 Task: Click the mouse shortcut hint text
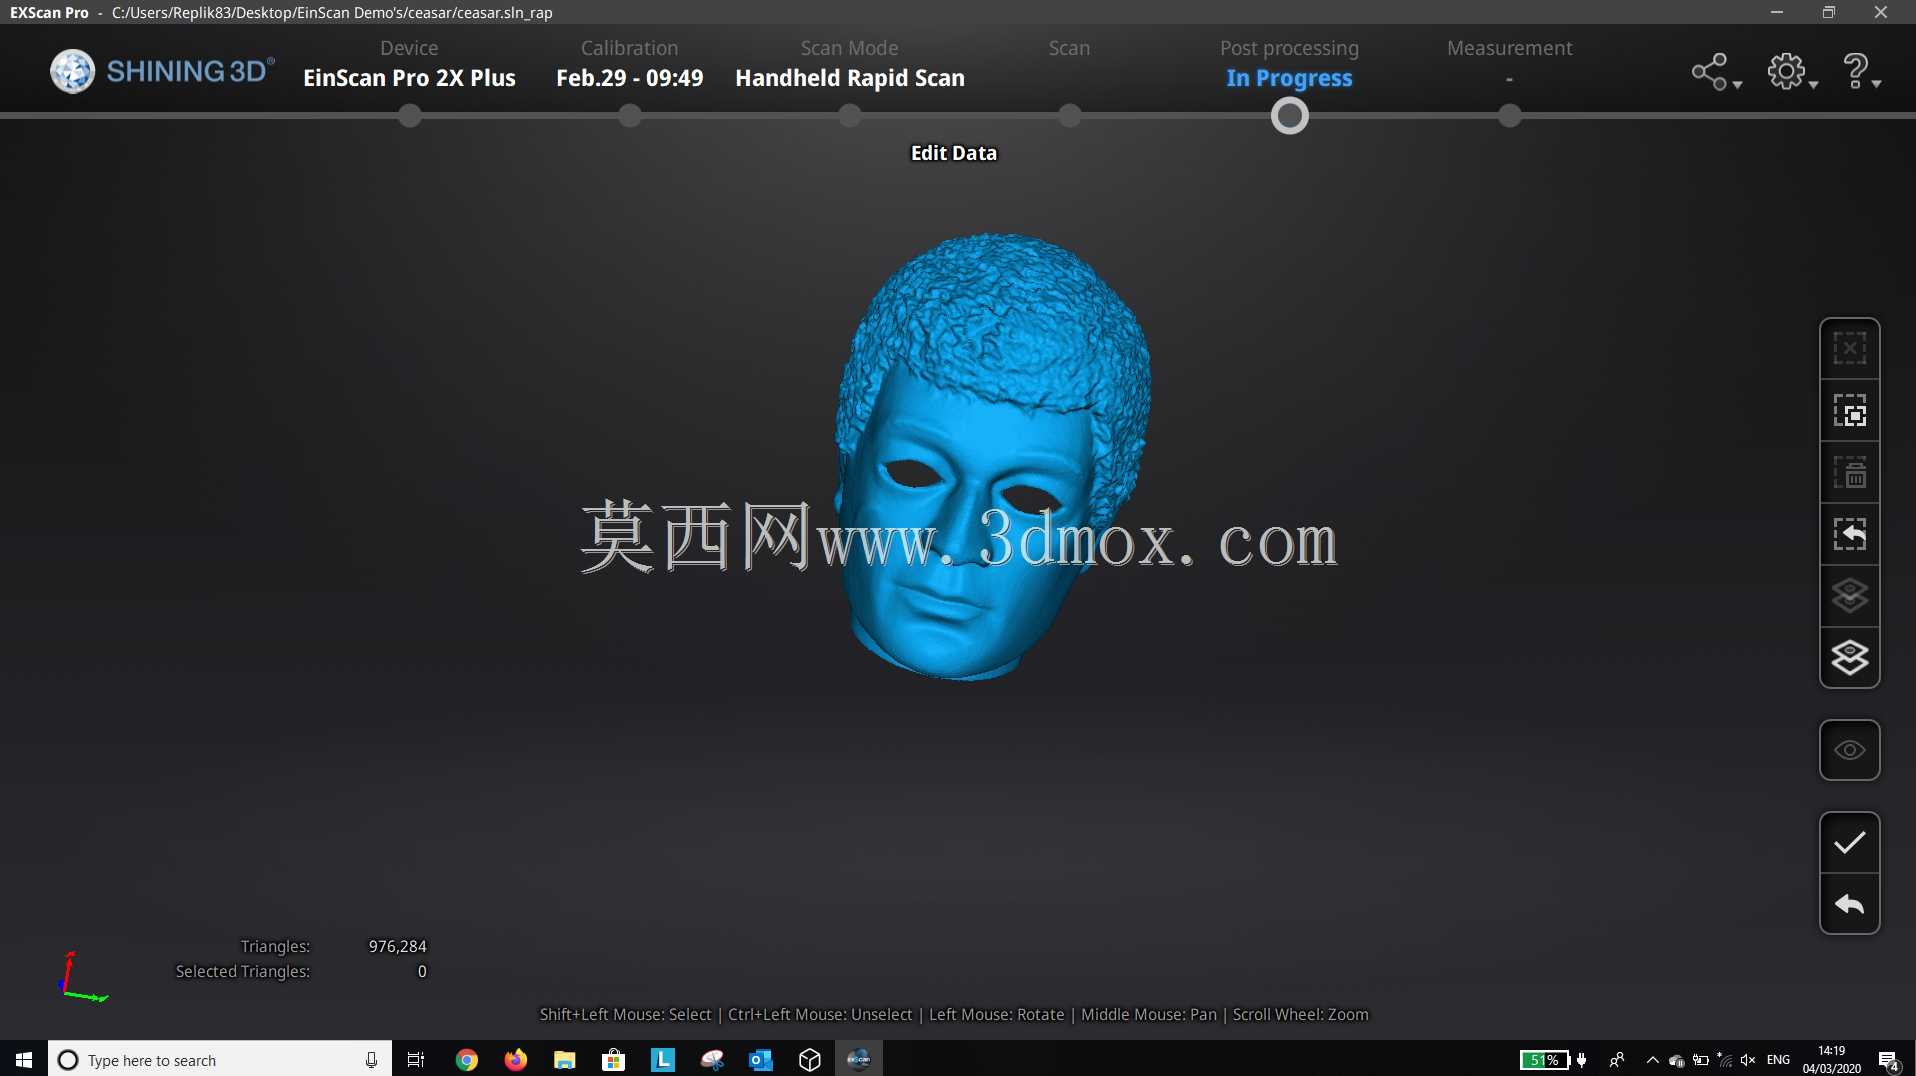pos(953,1014)
